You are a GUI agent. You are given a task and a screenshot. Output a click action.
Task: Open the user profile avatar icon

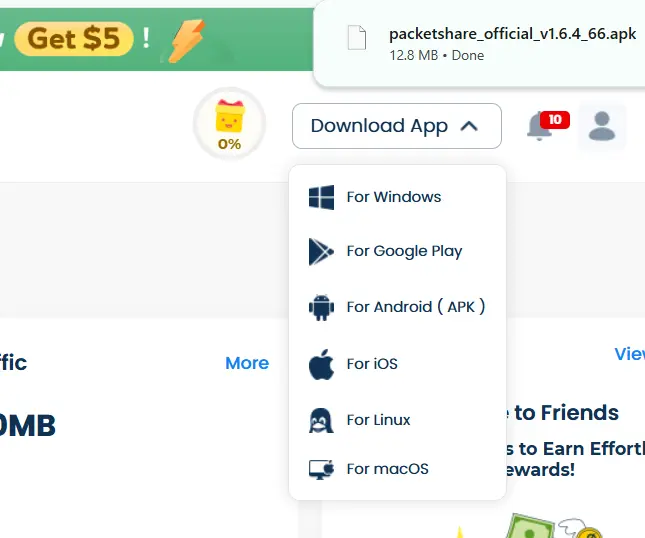tap(602, 126)
